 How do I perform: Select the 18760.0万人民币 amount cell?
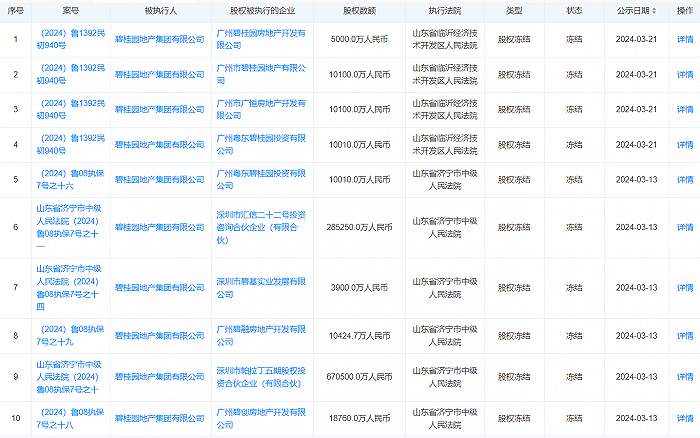tap(359, 418)
